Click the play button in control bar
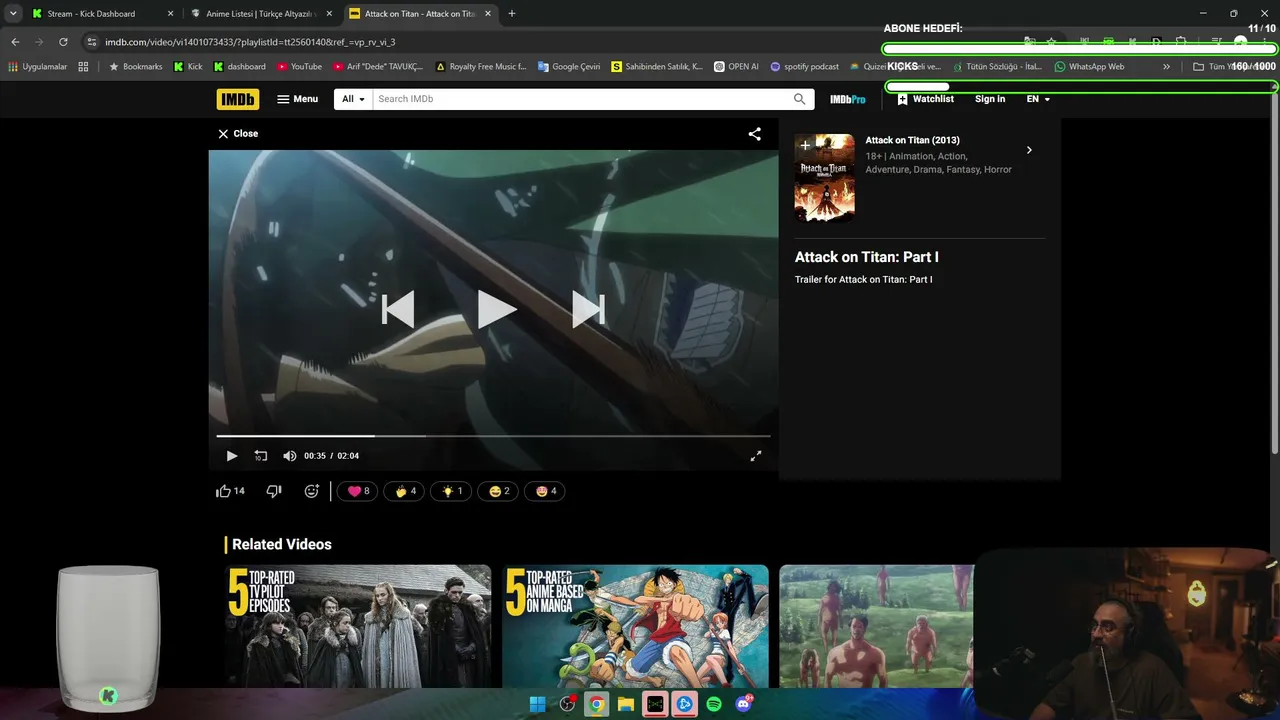This screenshot has width=1280, height=720. click(232, 456)
